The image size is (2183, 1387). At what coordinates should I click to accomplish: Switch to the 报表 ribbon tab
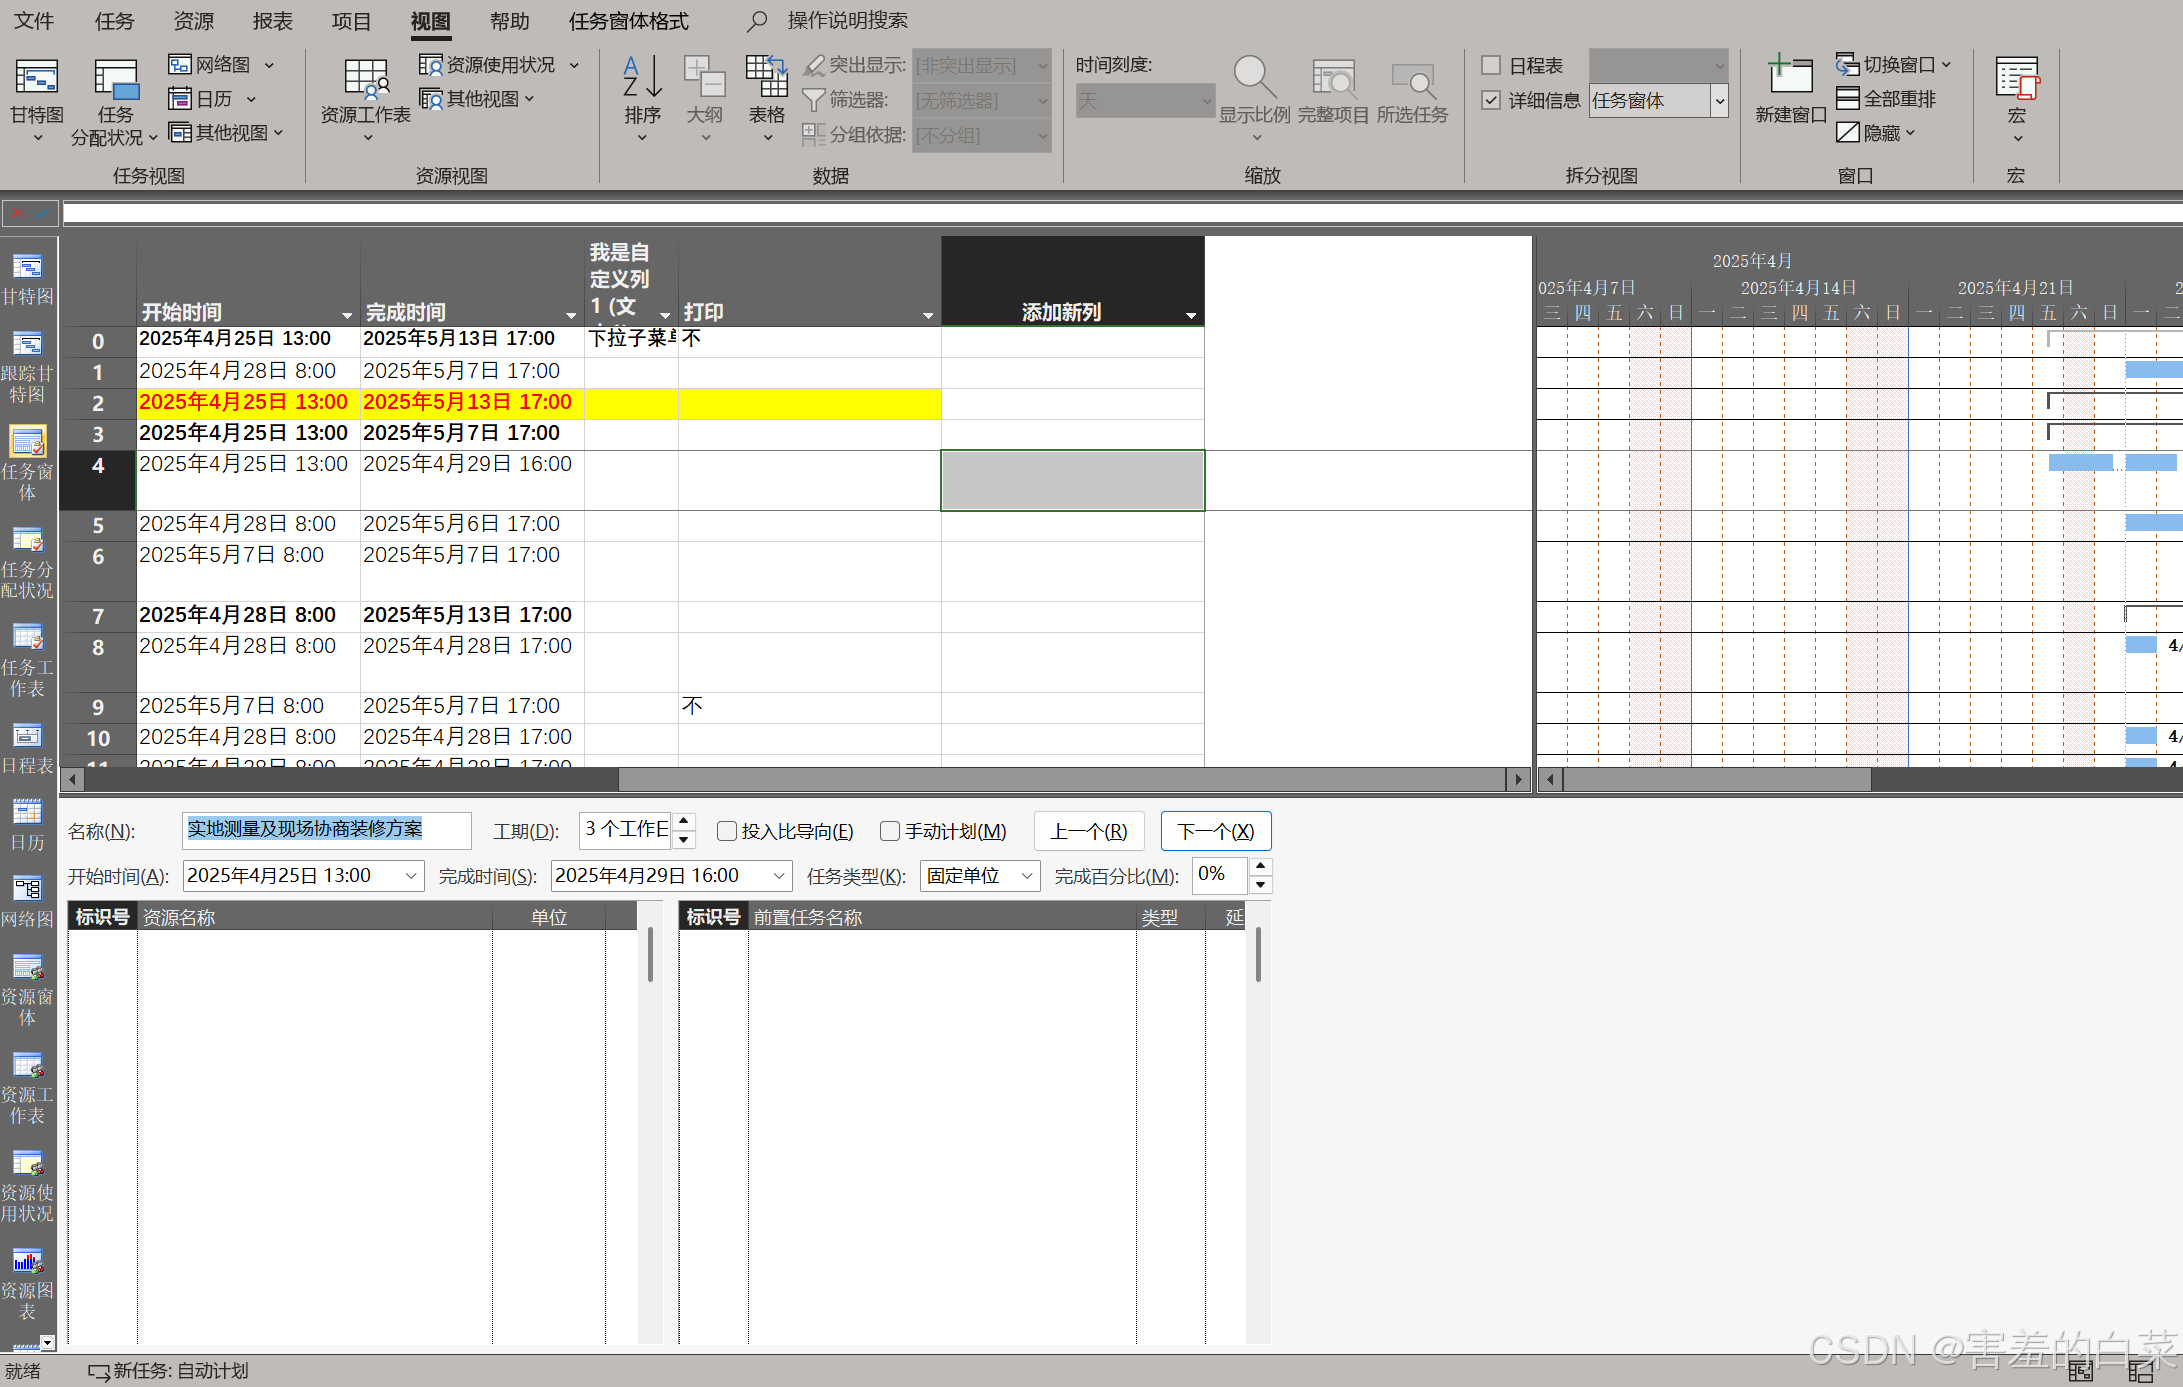tap(272, 21)
